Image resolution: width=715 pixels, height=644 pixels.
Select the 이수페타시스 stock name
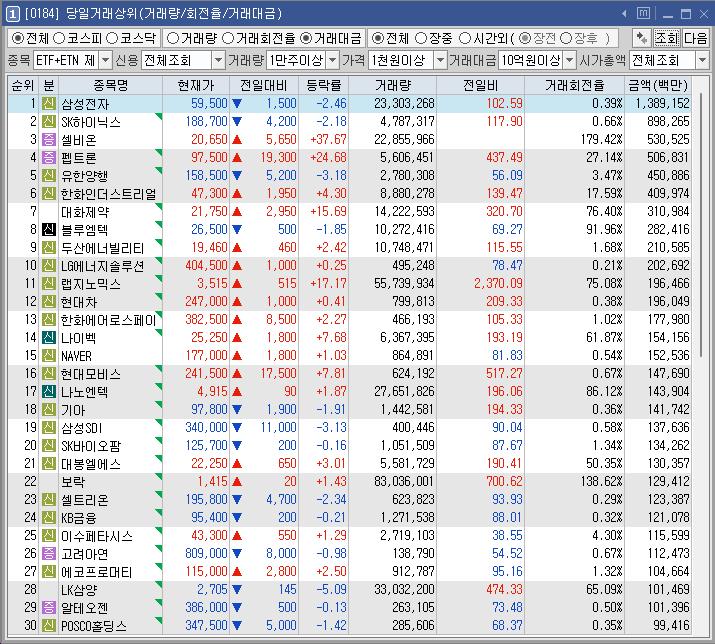[97, 536]
